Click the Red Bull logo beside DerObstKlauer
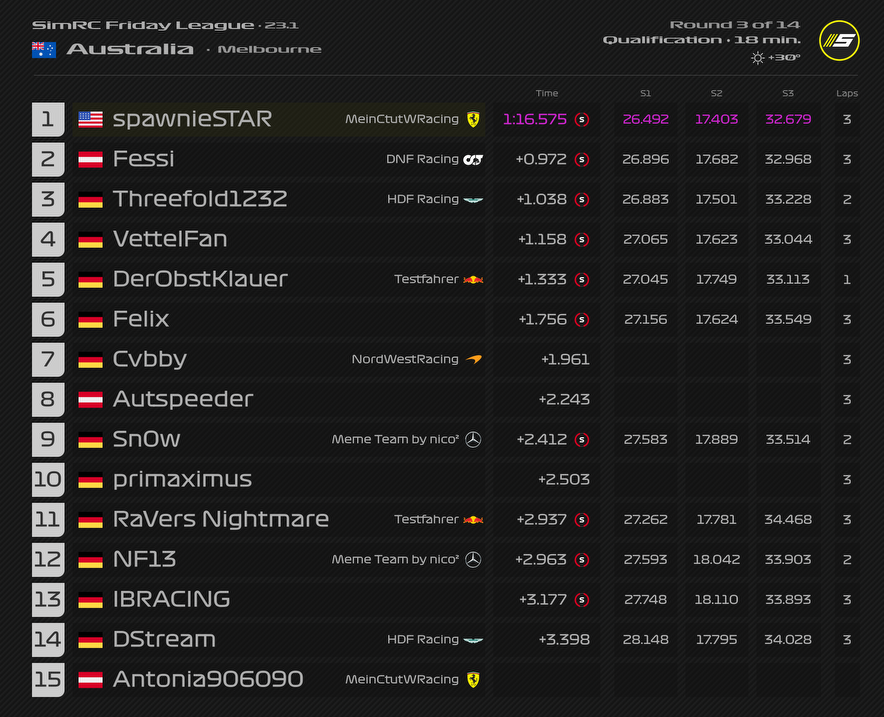This screenshot has width=884, height=717. 473,280
